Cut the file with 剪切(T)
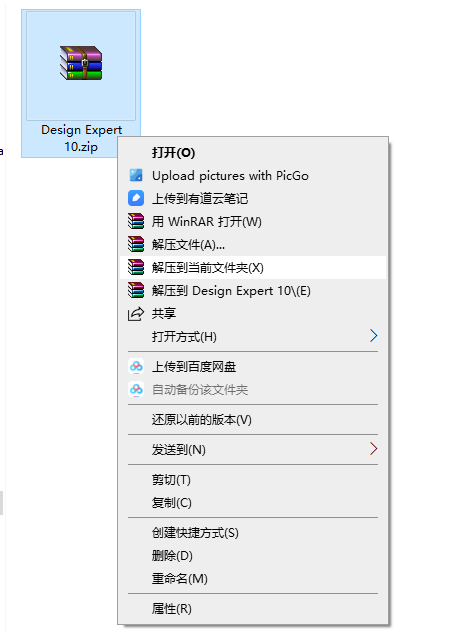 coord(253,480)
